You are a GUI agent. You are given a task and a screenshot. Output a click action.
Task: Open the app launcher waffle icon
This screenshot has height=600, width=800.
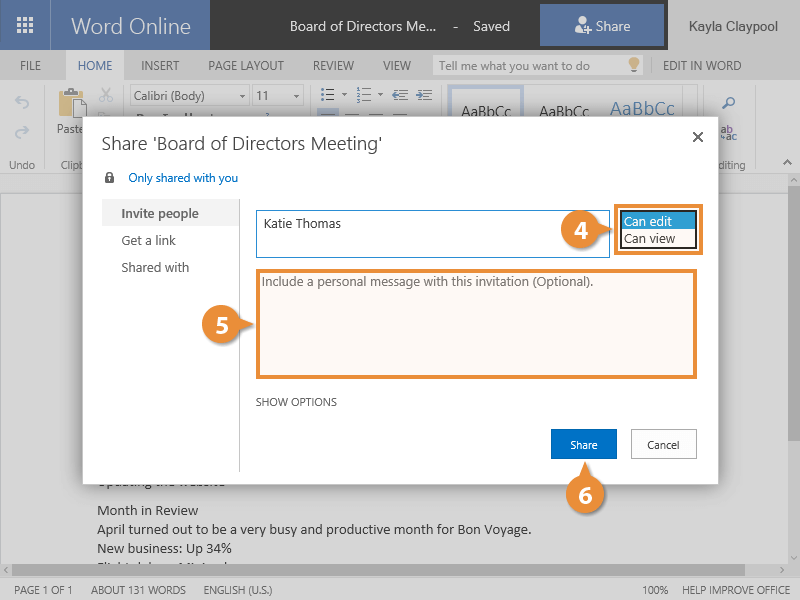click(25, 26)
